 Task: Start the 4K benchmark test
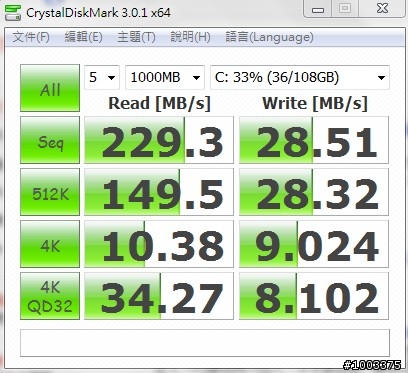click(x=50, y=244)
